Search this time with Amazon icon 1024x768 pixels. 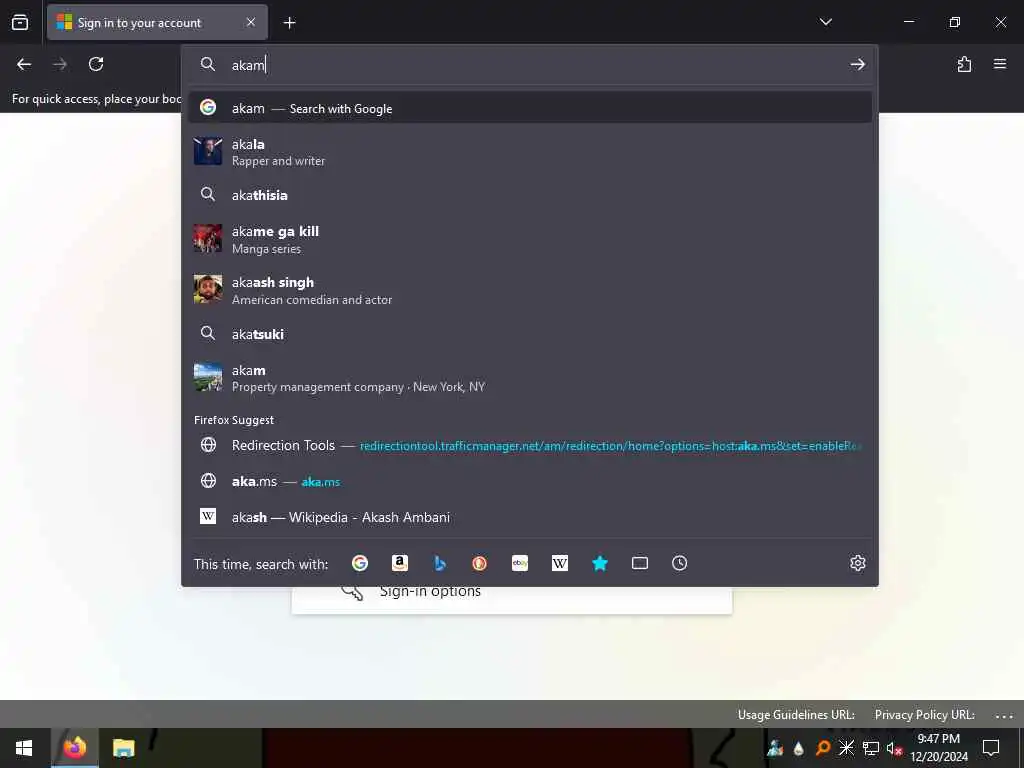400,563
